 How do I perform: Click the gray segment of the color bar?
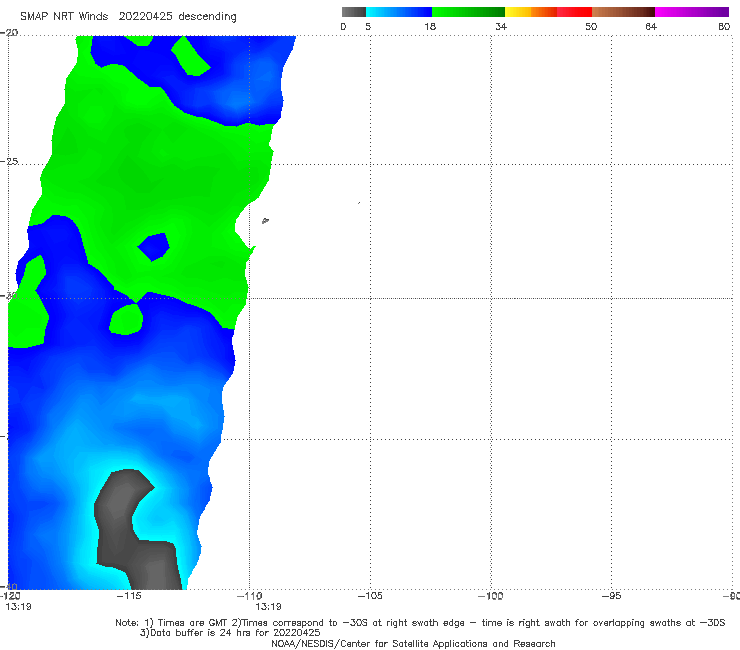(354, 12)
